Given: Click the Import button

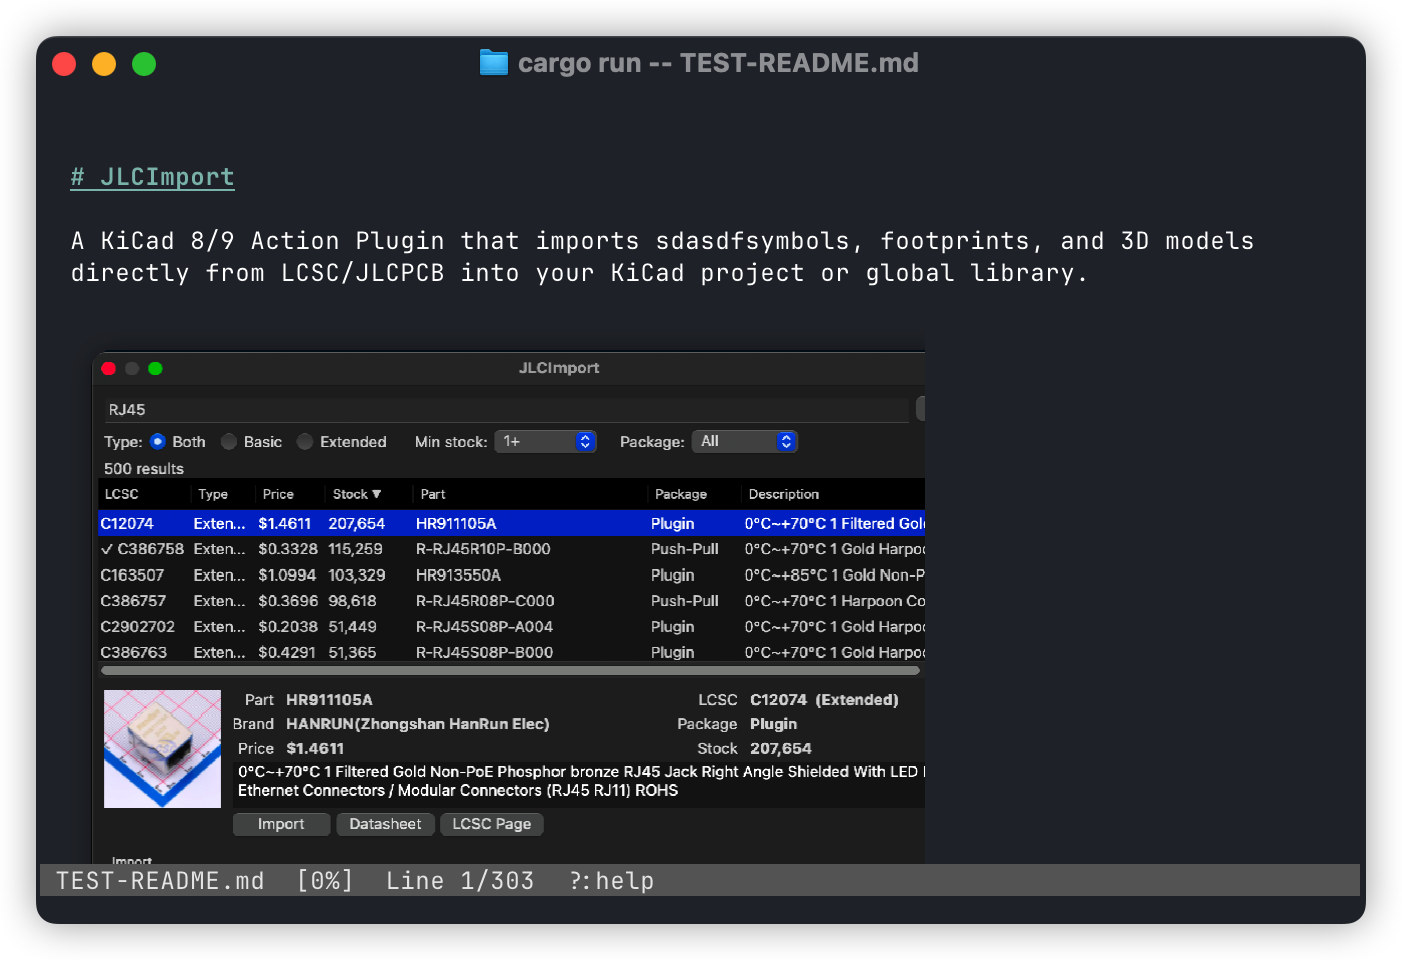Looking at the screenshot, I should 281,824.
